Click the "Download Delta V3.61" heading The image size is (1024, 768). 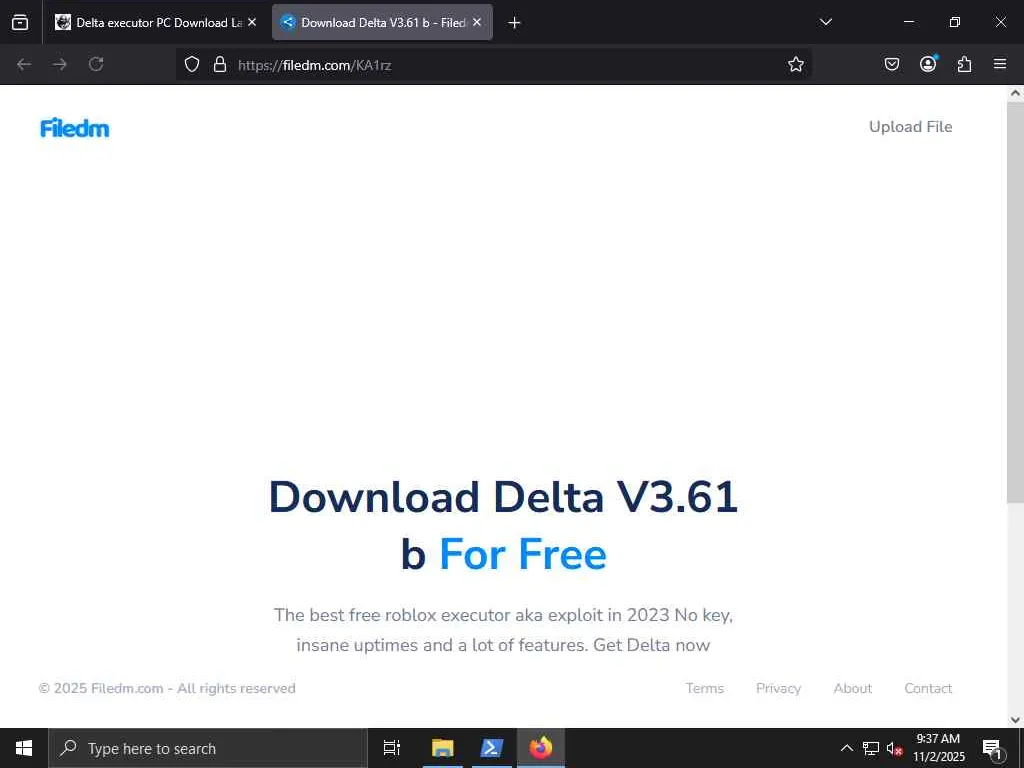(x=504, y=497)
